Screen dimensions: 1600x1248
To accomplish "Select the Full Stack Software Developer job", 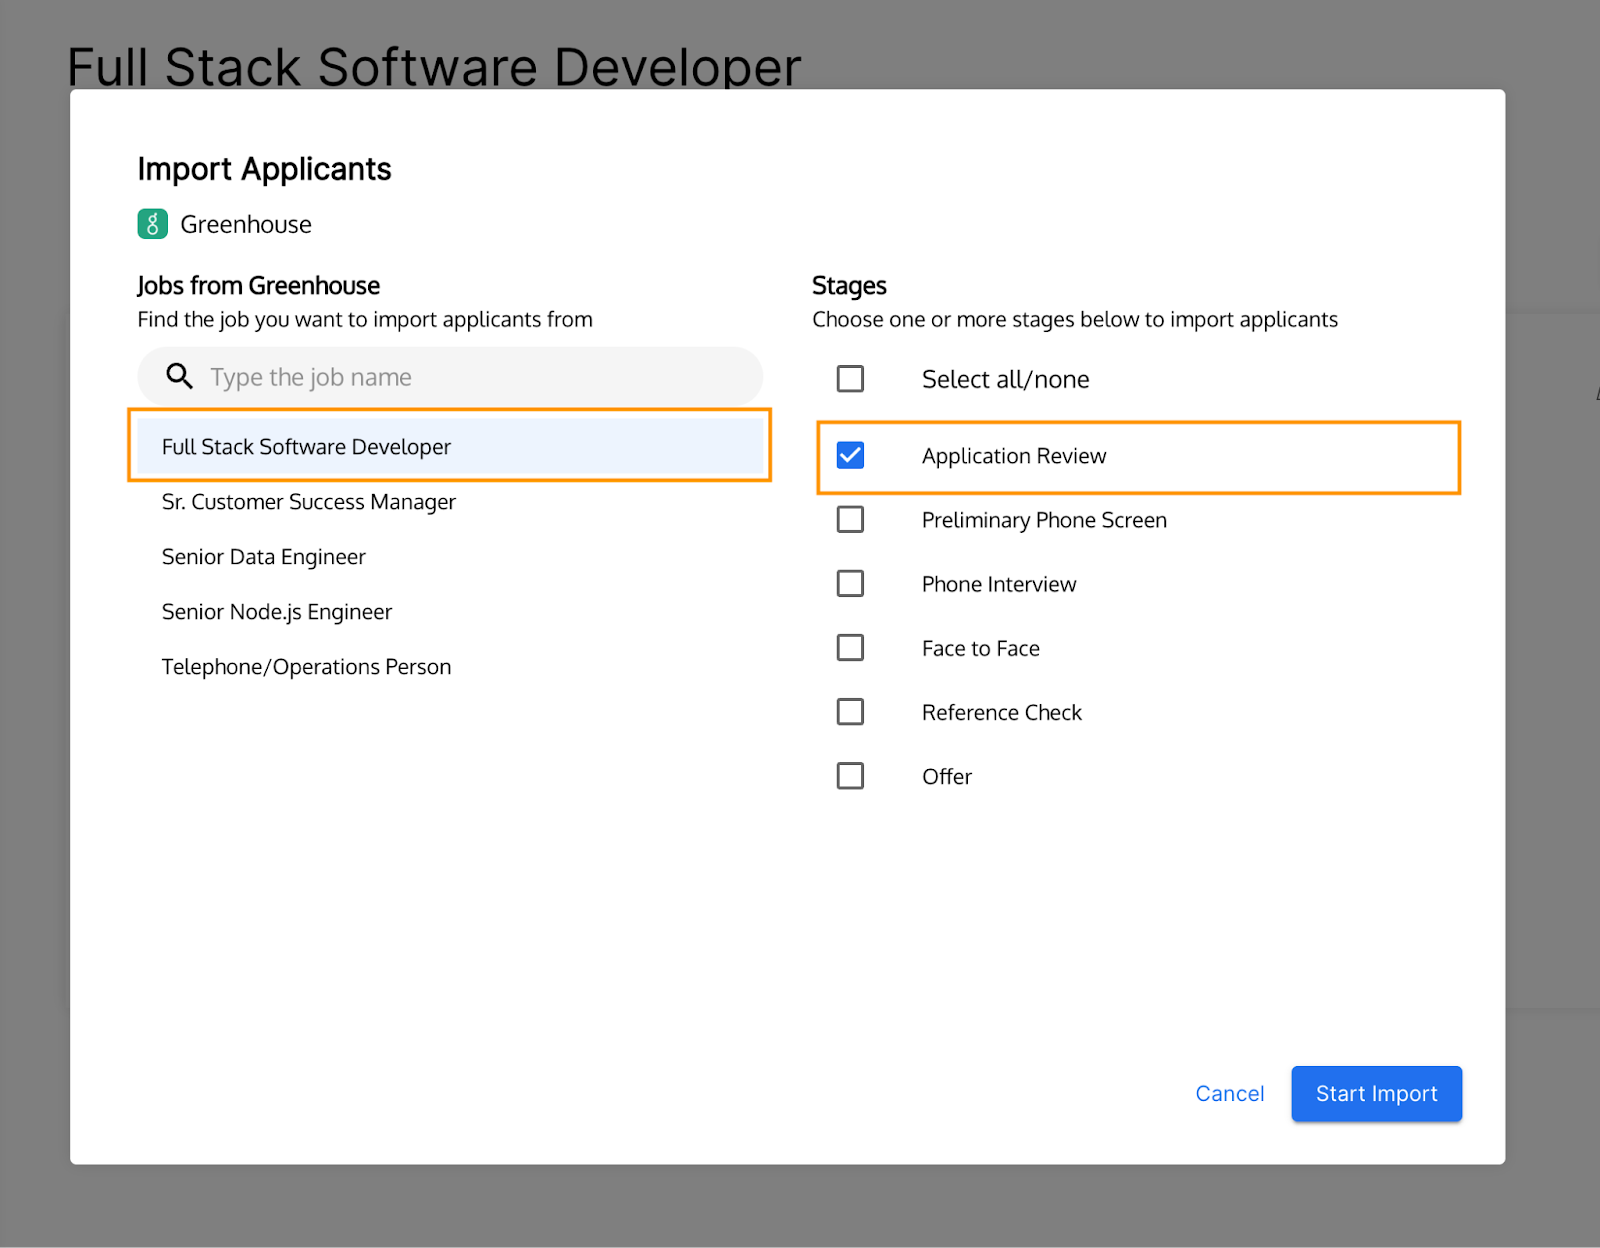I will click(x=450, y=446).
